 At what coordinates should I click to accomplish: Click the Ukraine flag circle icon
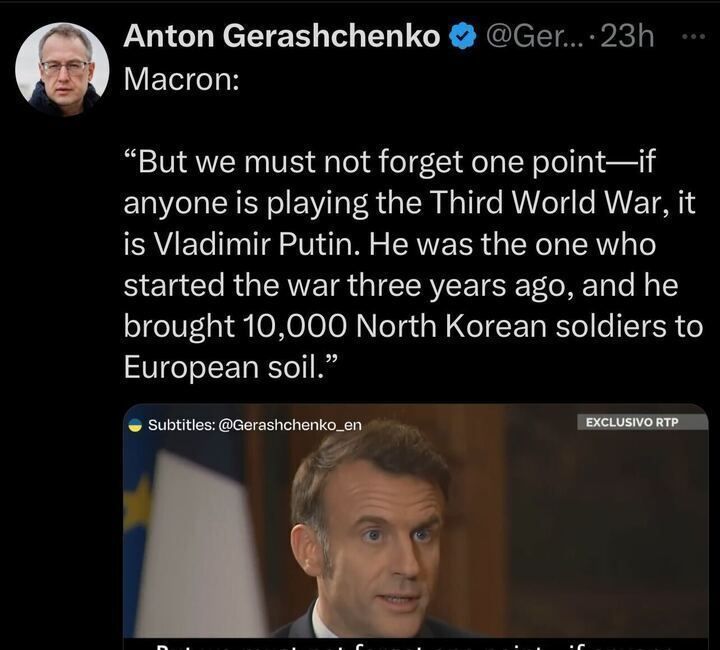pyautogui.click(x=135, y=425)
